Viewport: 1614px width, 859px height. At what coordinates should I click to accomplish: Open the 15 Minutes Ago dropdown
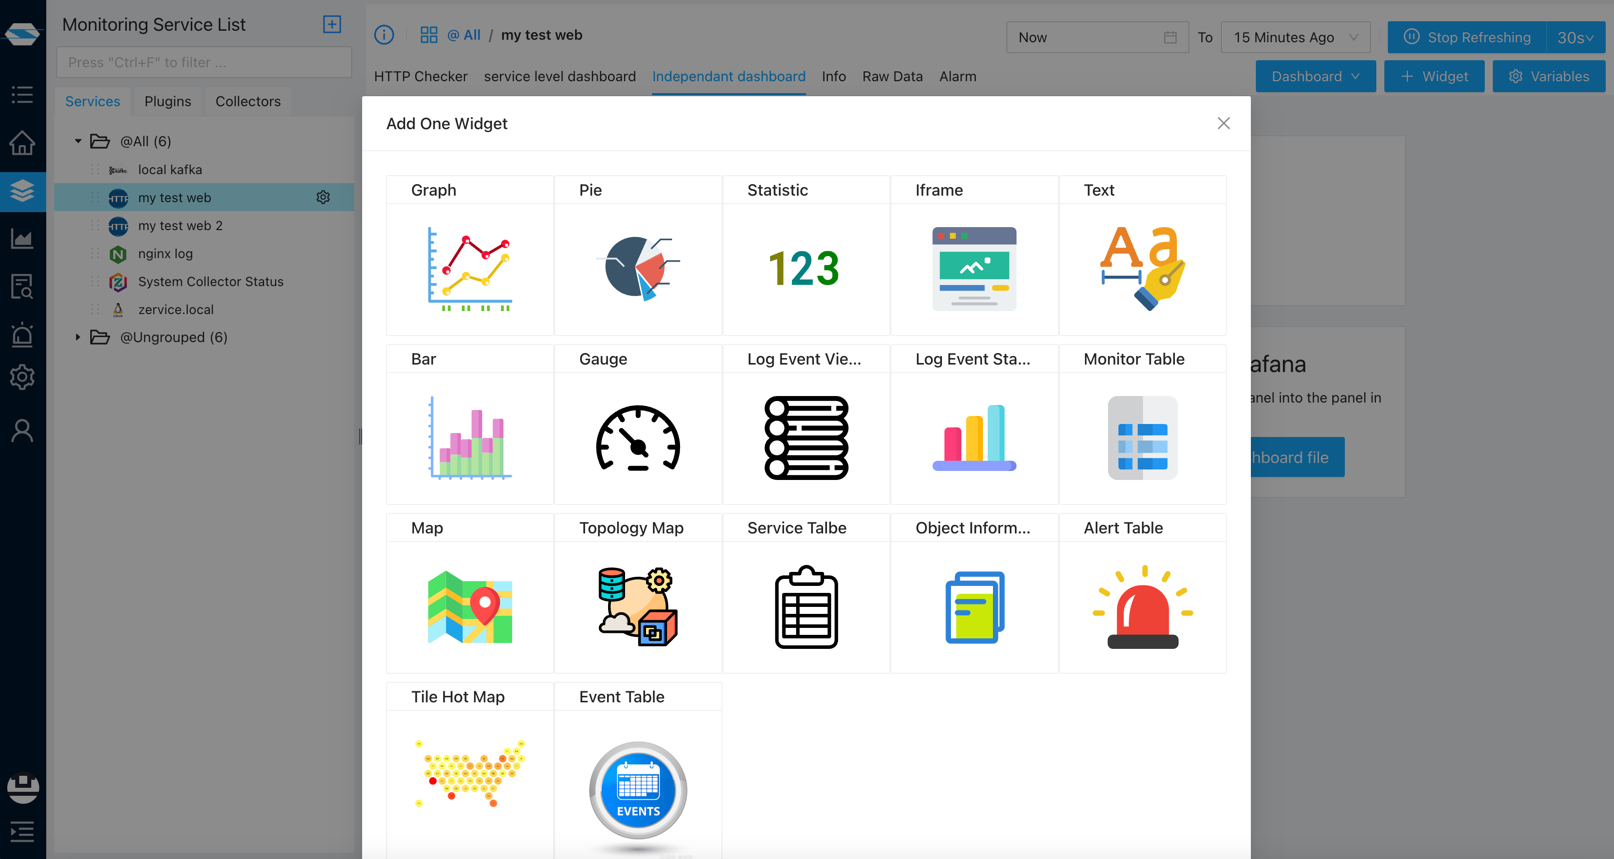tap(1295, 37)
